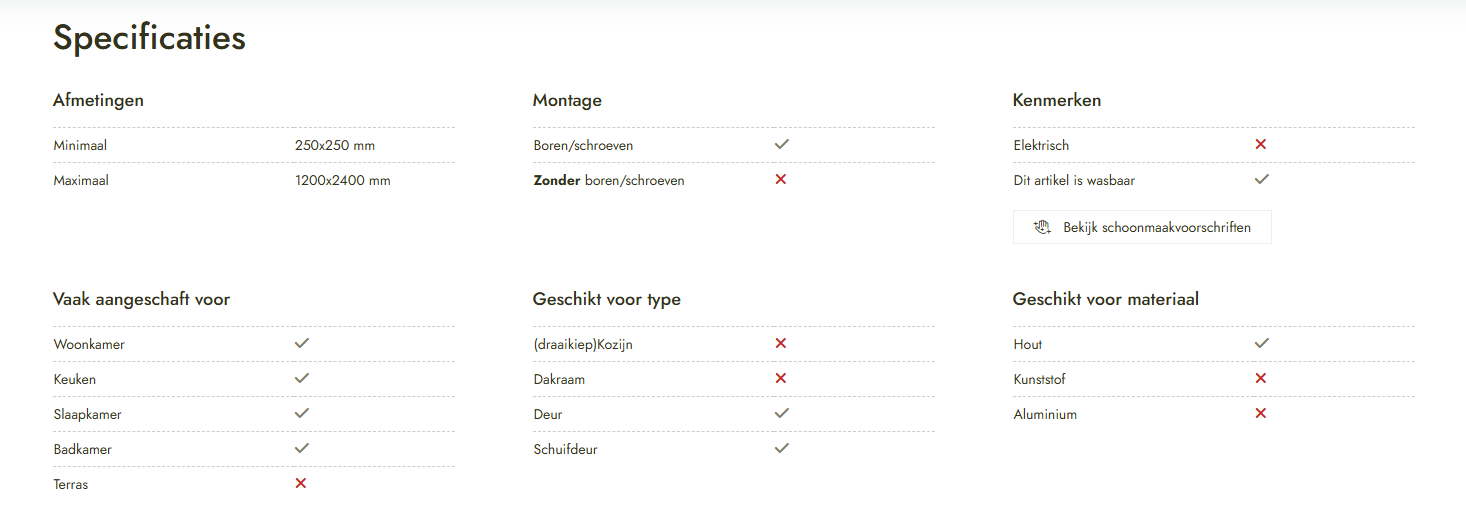Click the checkmark next to Woonkamer
Screen dimensions: 1466x532
(302, 343)
